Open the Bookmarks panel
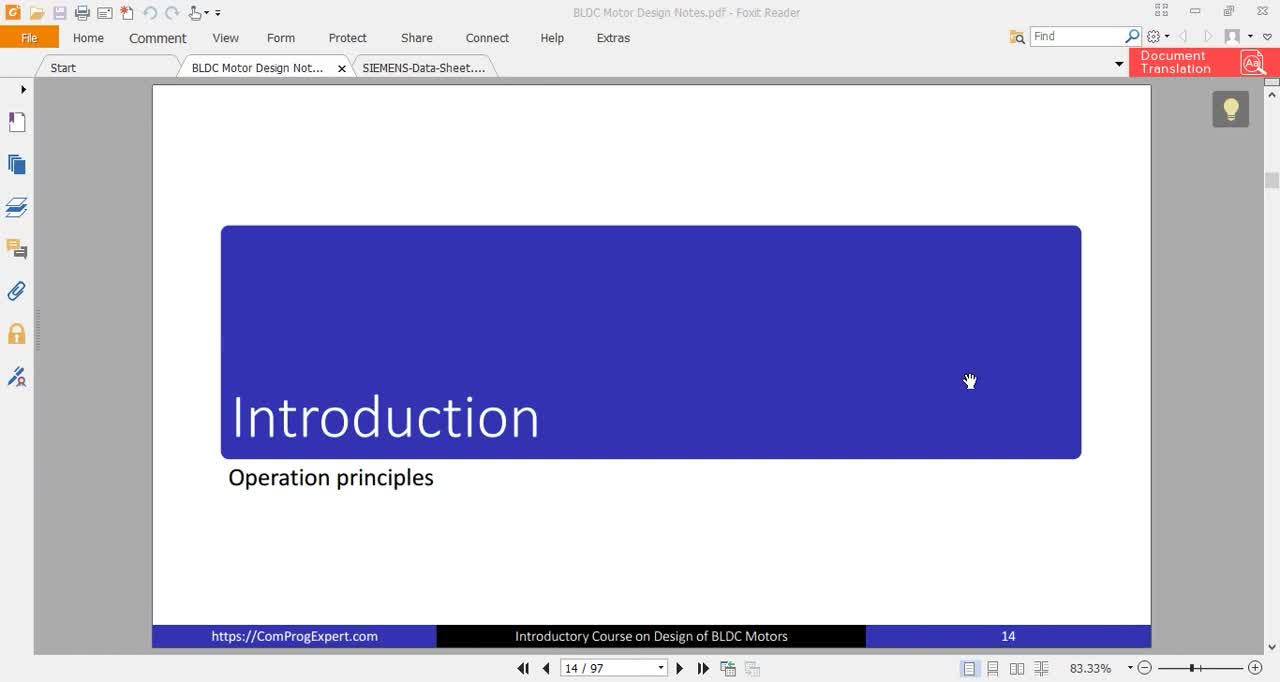Viewport: 1280px width, 682px height. point(17,122)
